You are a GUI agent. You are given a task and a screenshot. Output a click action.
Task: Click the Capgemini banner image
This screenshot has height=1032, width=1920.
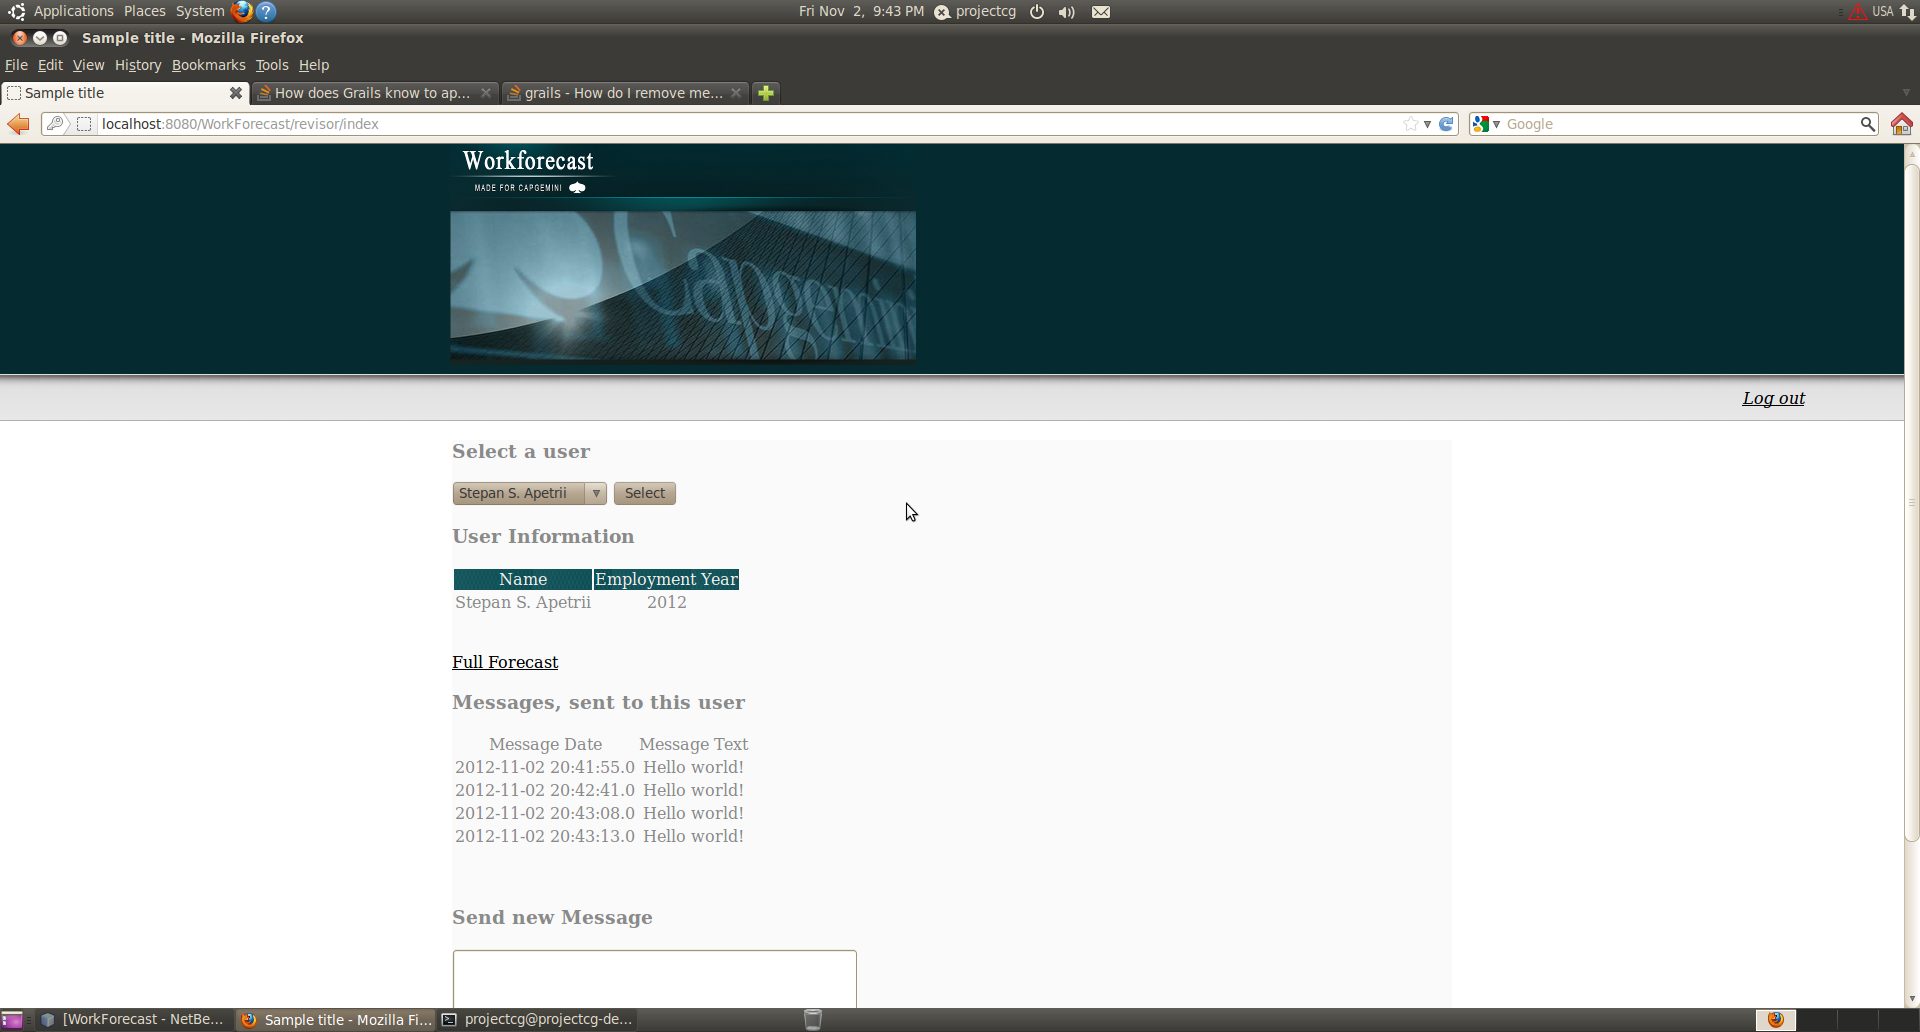tap(683, 285)
